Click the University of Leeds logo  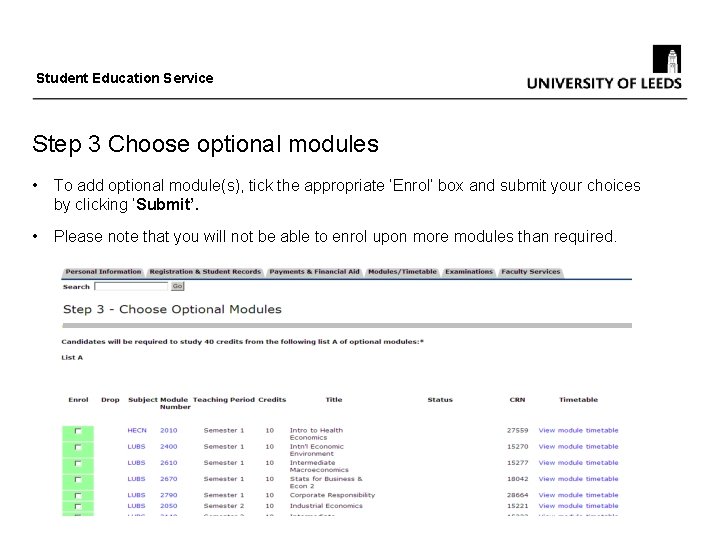pyautogui.click(x=604, y=68)
